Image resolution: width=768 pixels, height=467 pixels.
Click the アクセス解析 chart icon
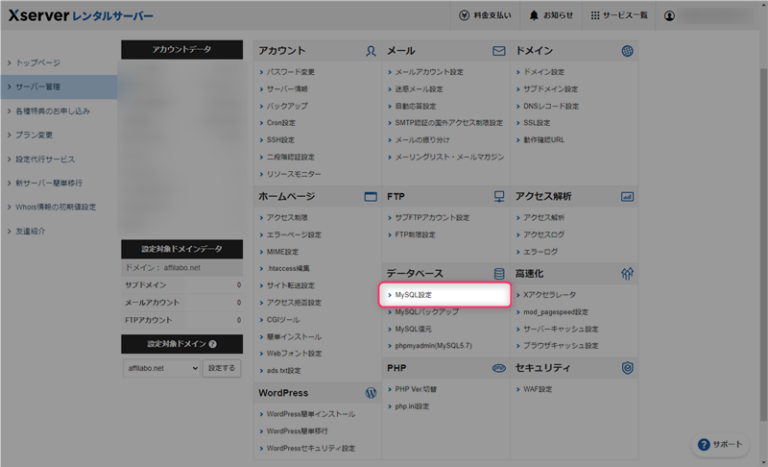pos(627,197)
